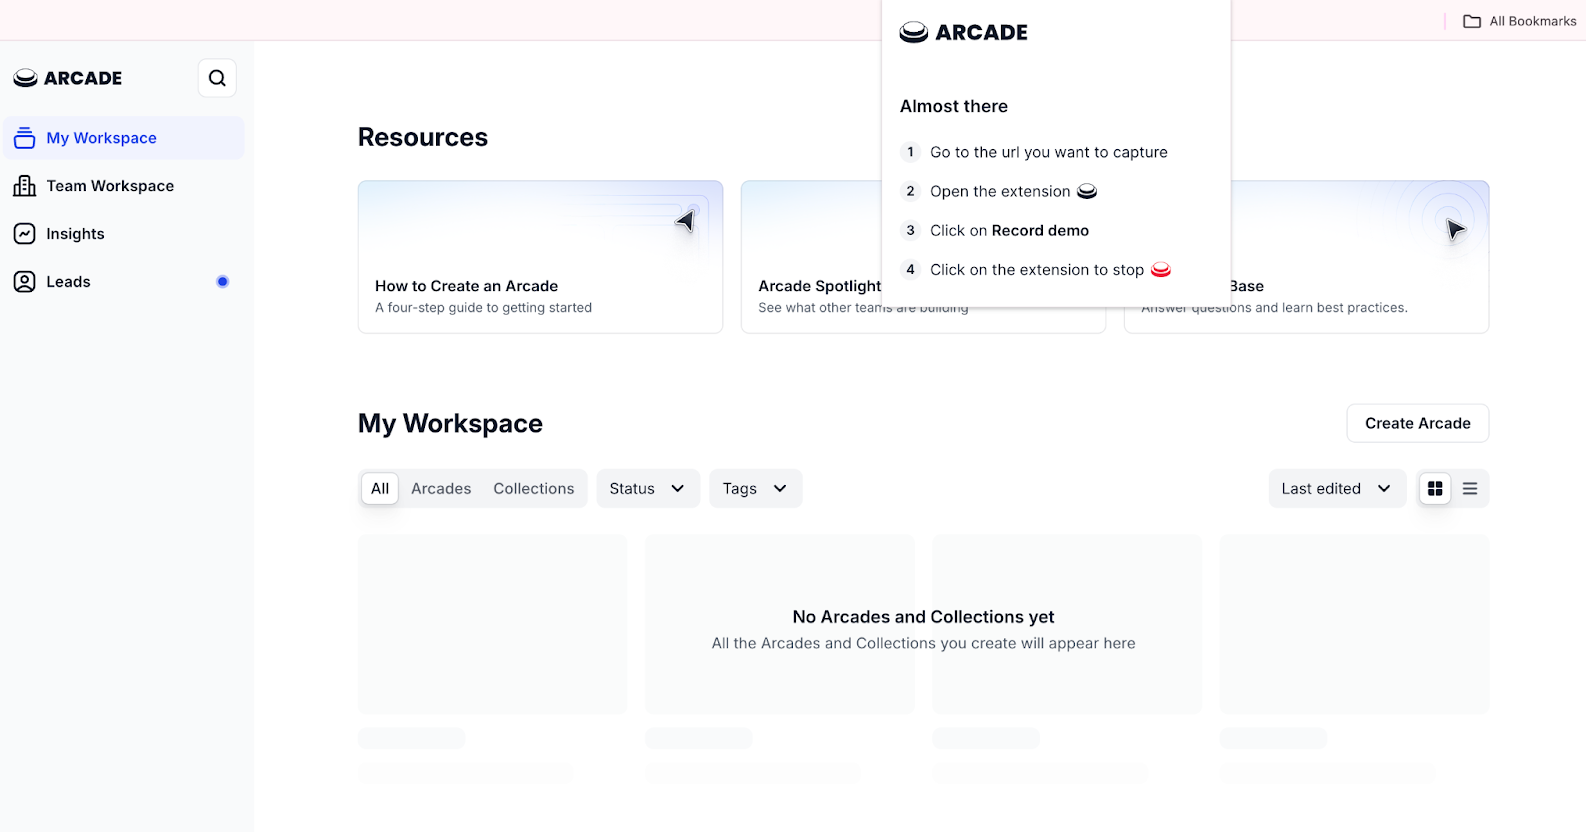Click the Create Arcade button
Screen dimensions: 1586x832
coord(1418,423)
